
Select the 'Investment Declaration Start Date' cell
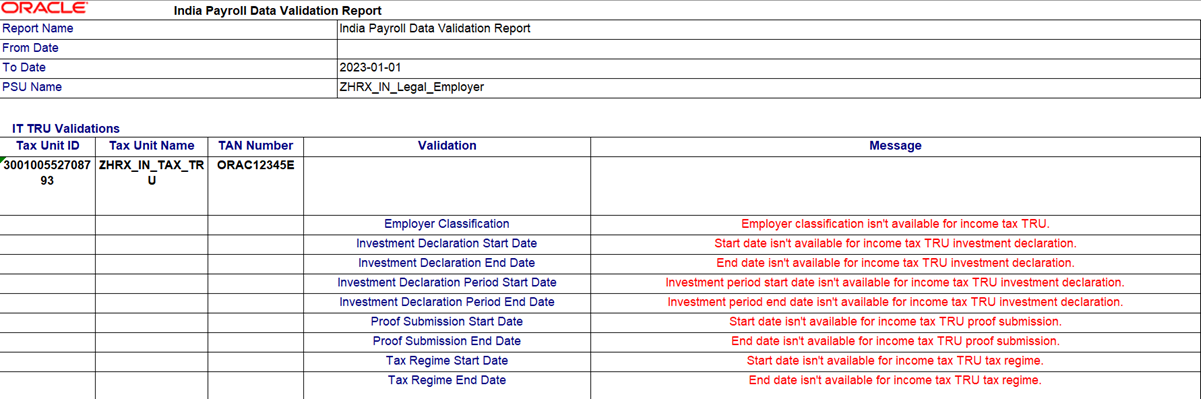tap(447, 243)
